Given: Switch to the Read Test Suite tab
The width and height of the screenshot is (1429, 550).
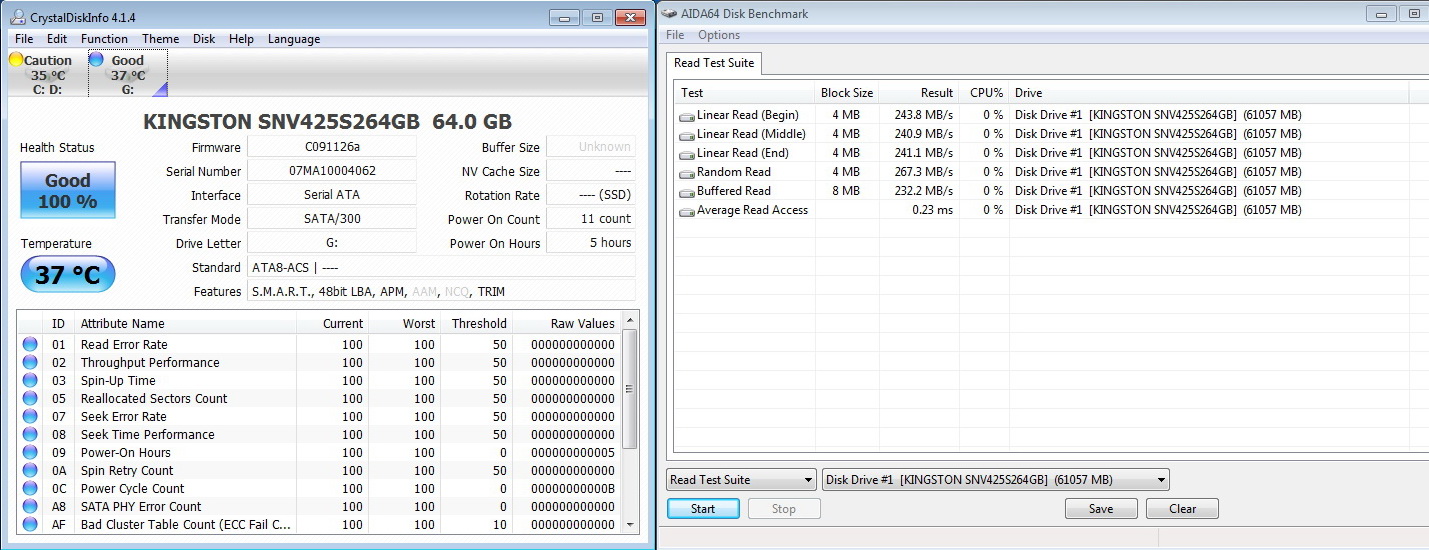Looking at the screenshot, I should coord(714,63).
